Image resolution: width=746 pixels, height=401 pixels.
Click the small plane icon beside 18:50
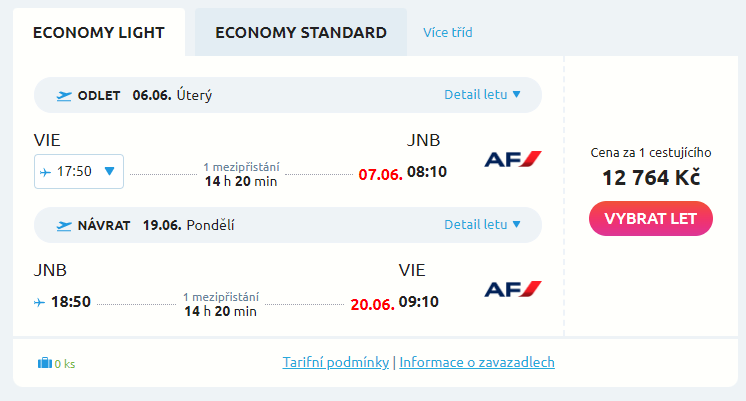(40, 301)
